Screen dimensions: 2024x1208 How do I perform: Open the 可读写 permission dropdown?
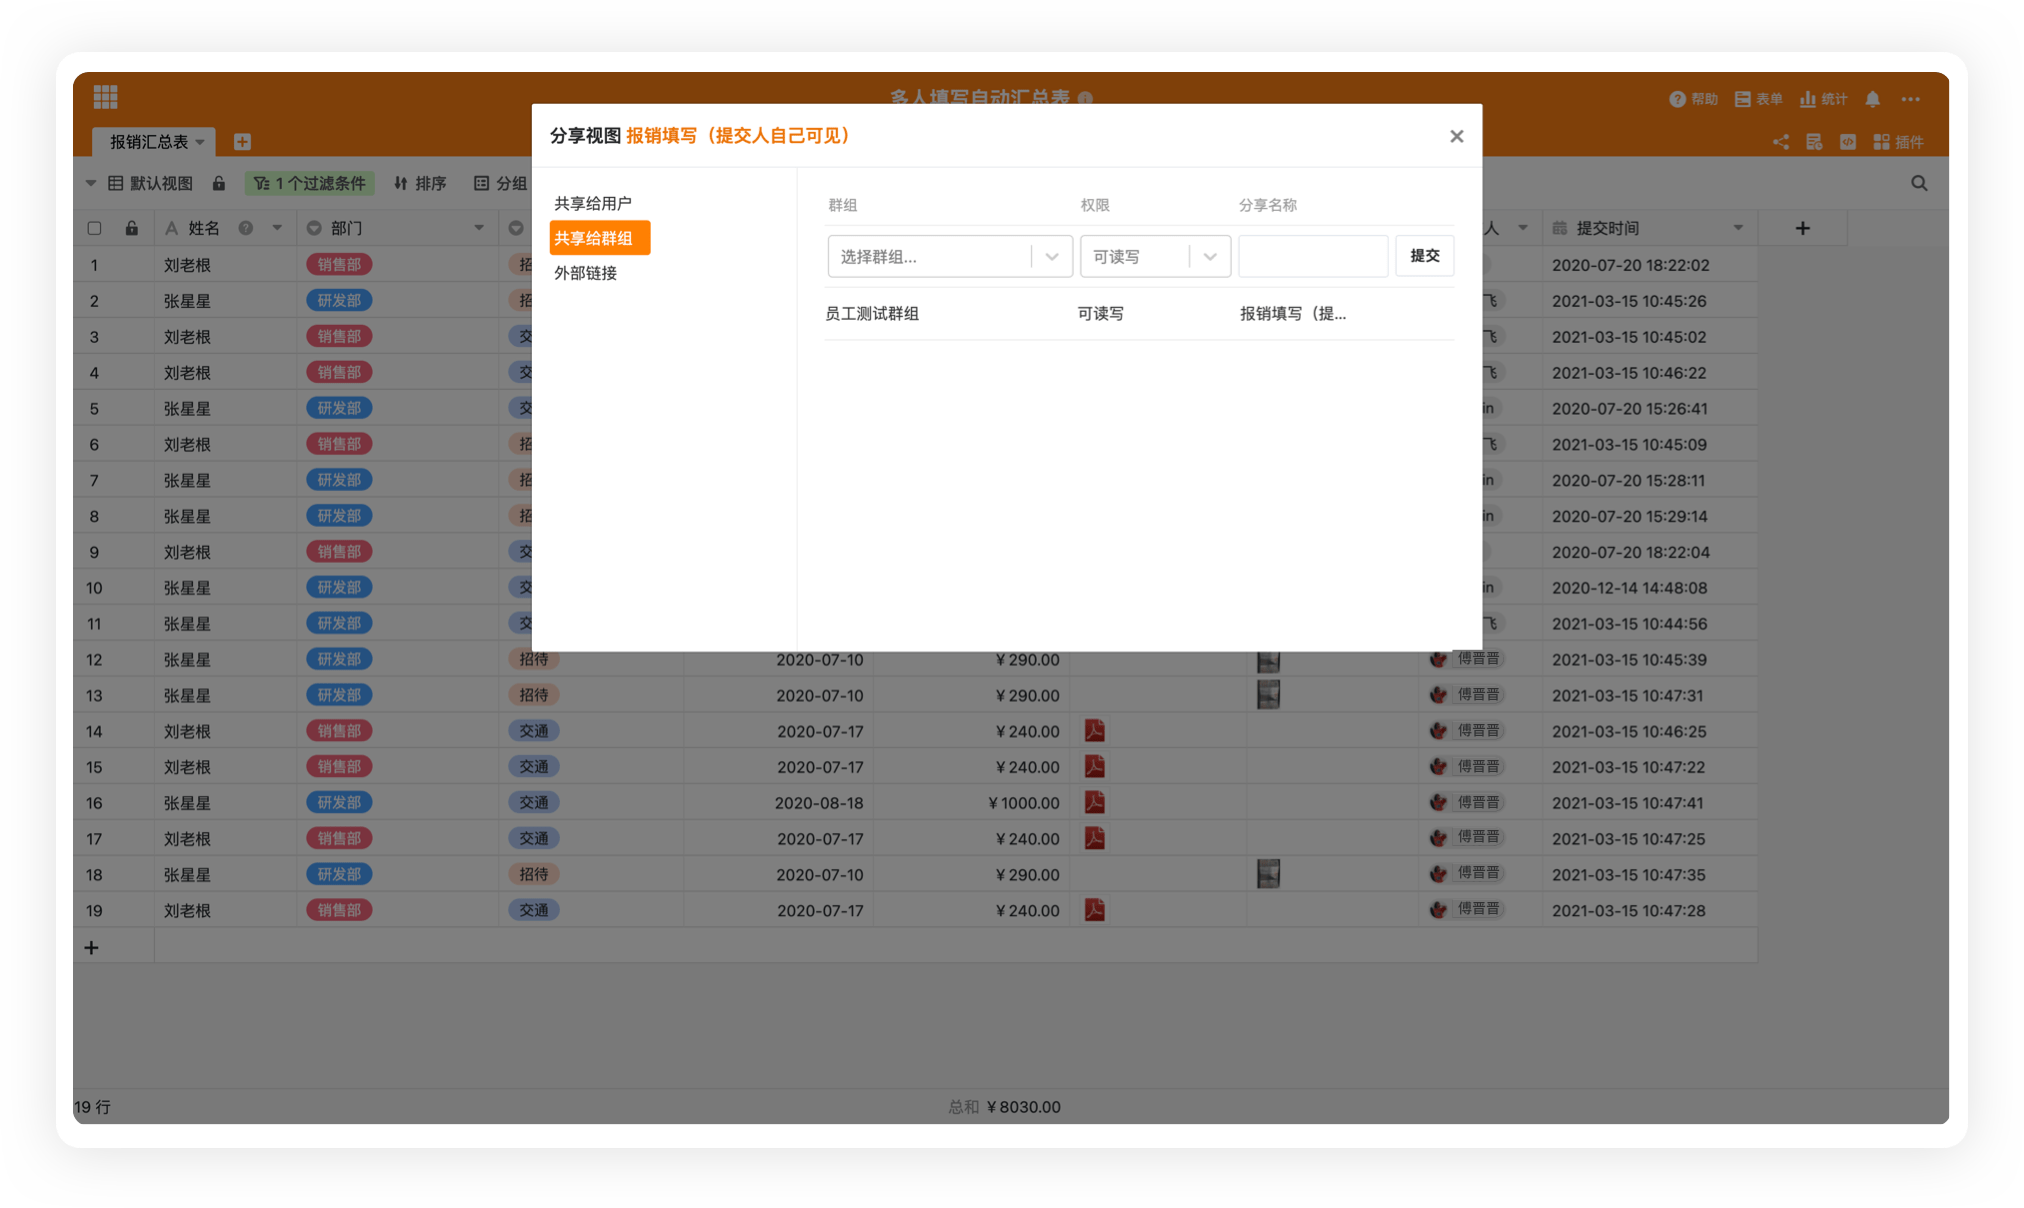click(x=1209, y=257)
